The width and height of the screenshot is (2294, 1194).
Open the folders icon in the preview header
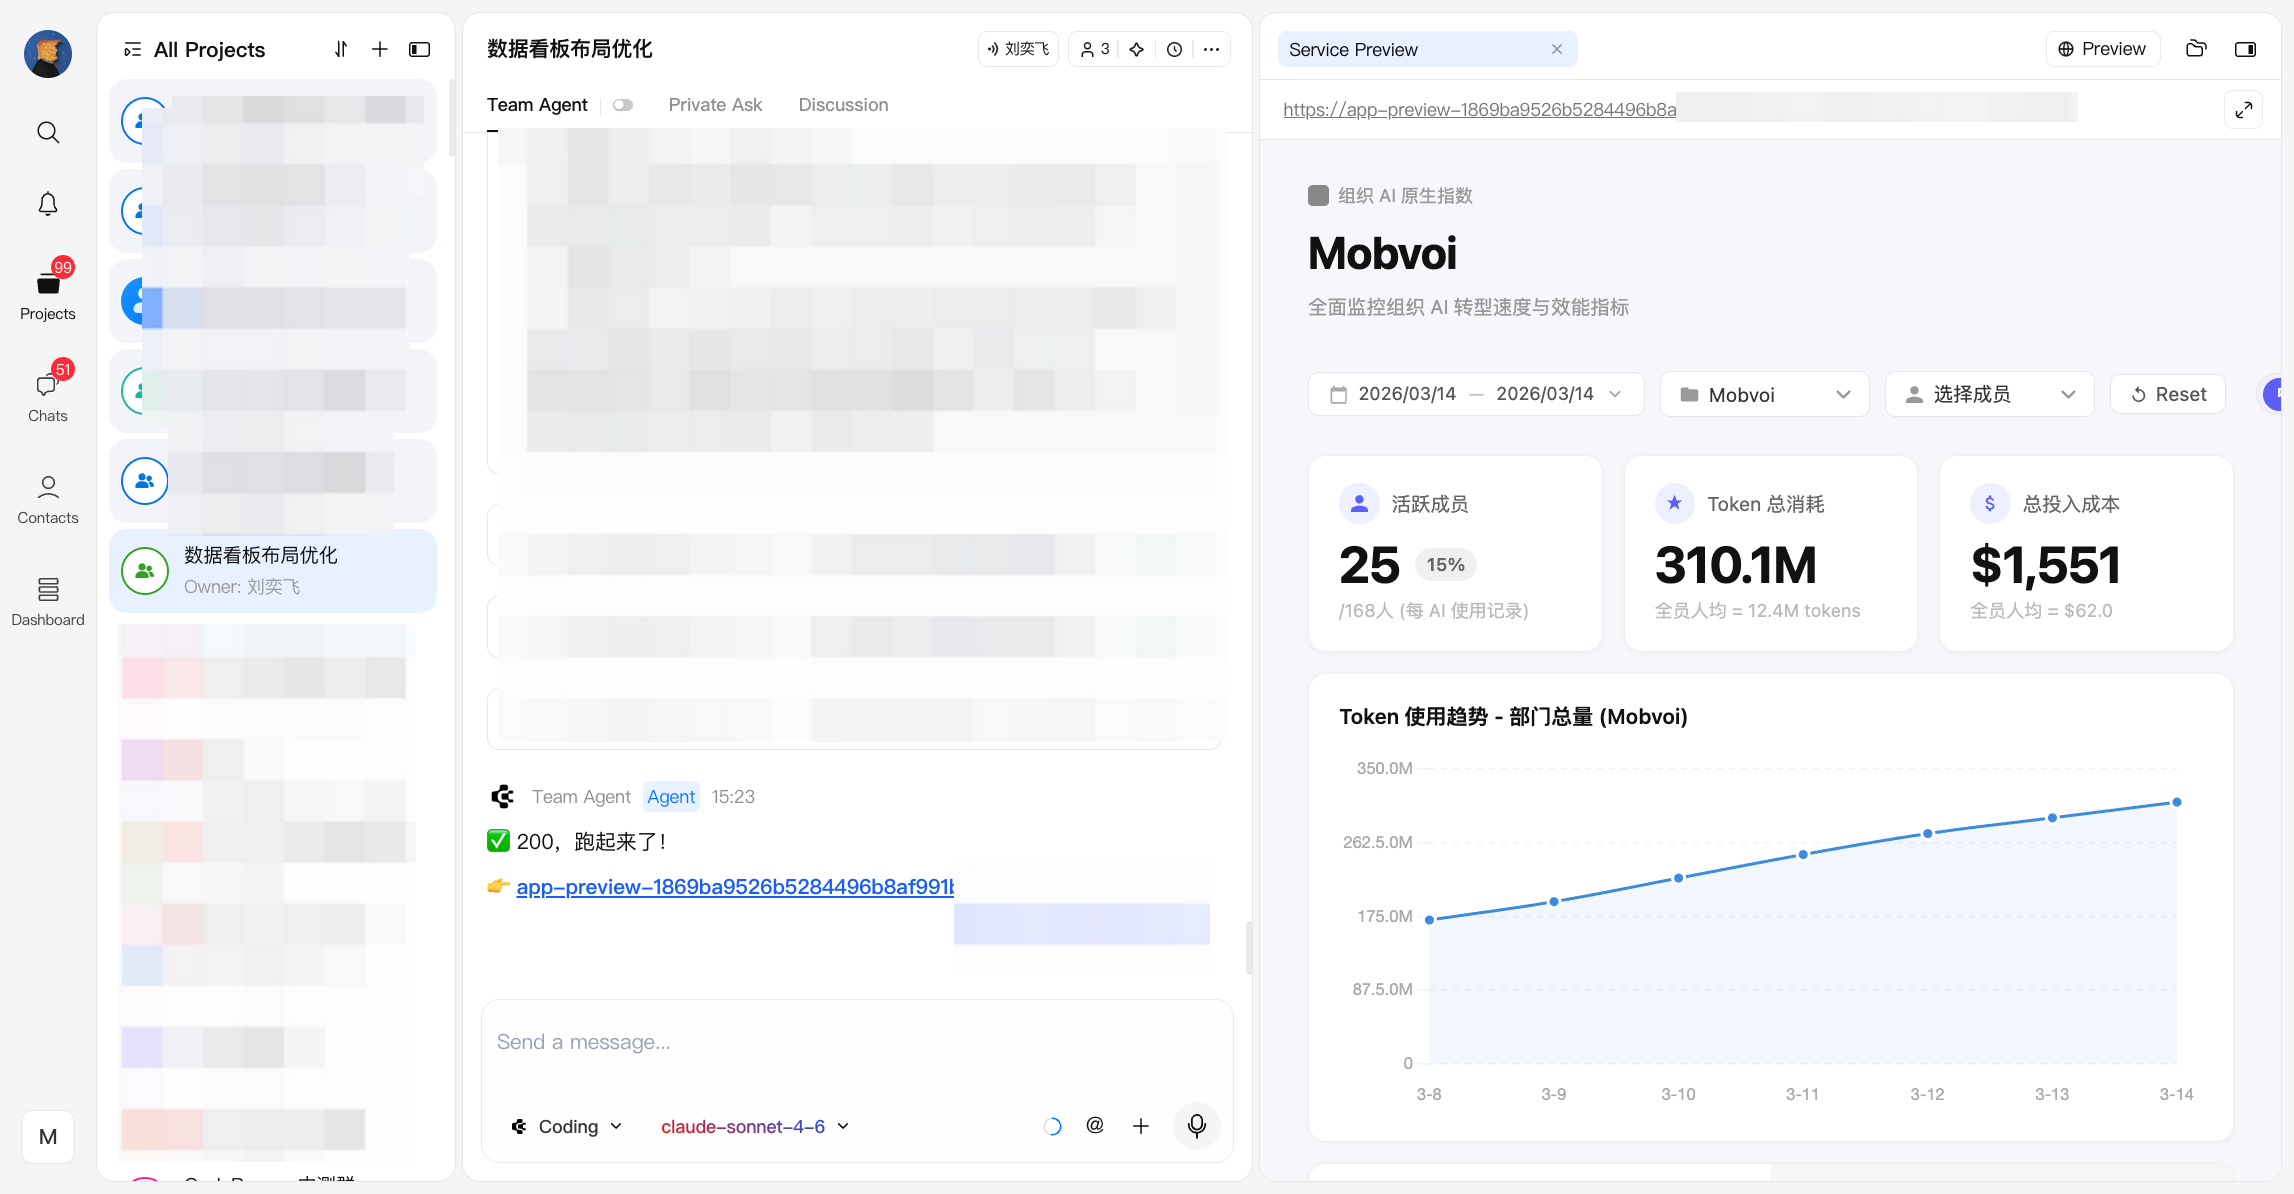coord(2197,49)
